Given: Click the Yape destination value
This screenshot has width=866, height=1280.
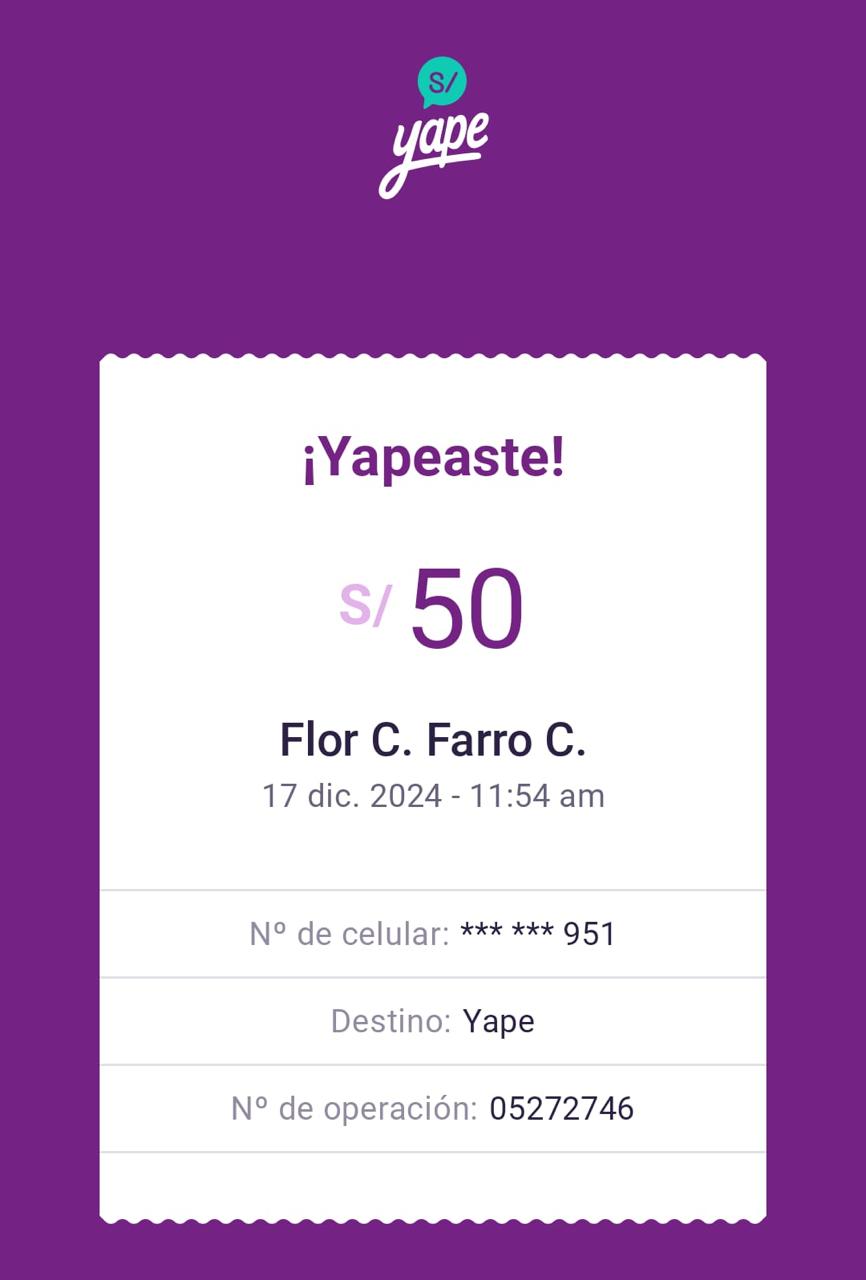Looking at the screenshot, I should (x=499, y=1021).
